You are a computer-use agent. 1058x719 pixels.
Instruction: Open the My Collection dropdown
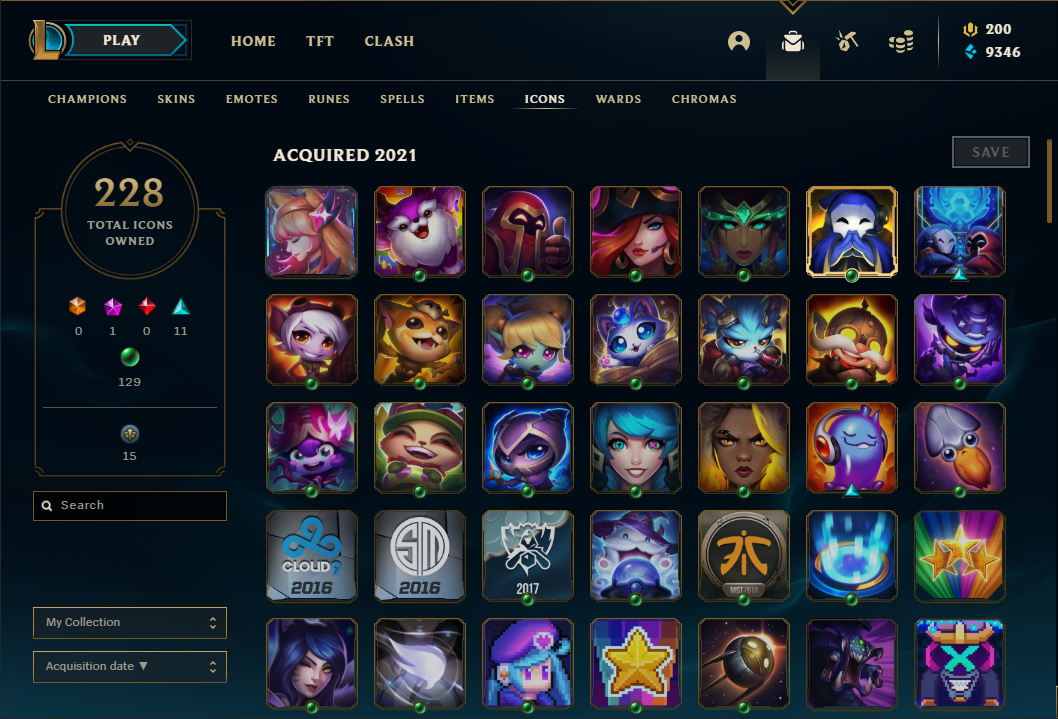(x=130, y=623)
